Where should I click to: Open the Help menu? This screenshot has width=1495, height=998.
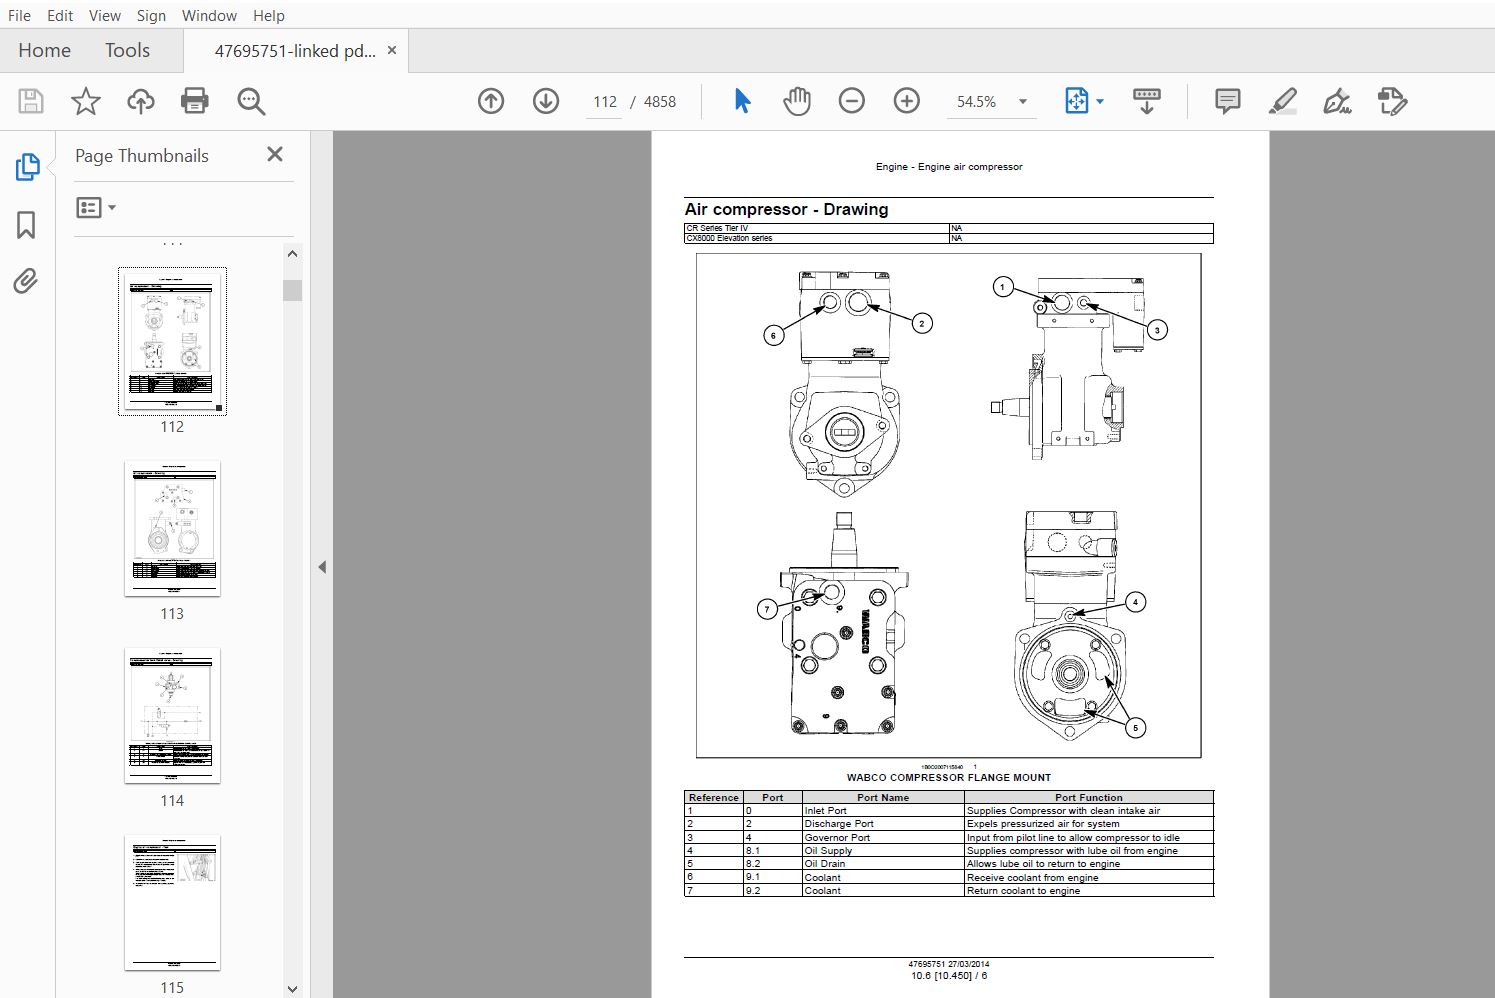click(x=269, y=15)
